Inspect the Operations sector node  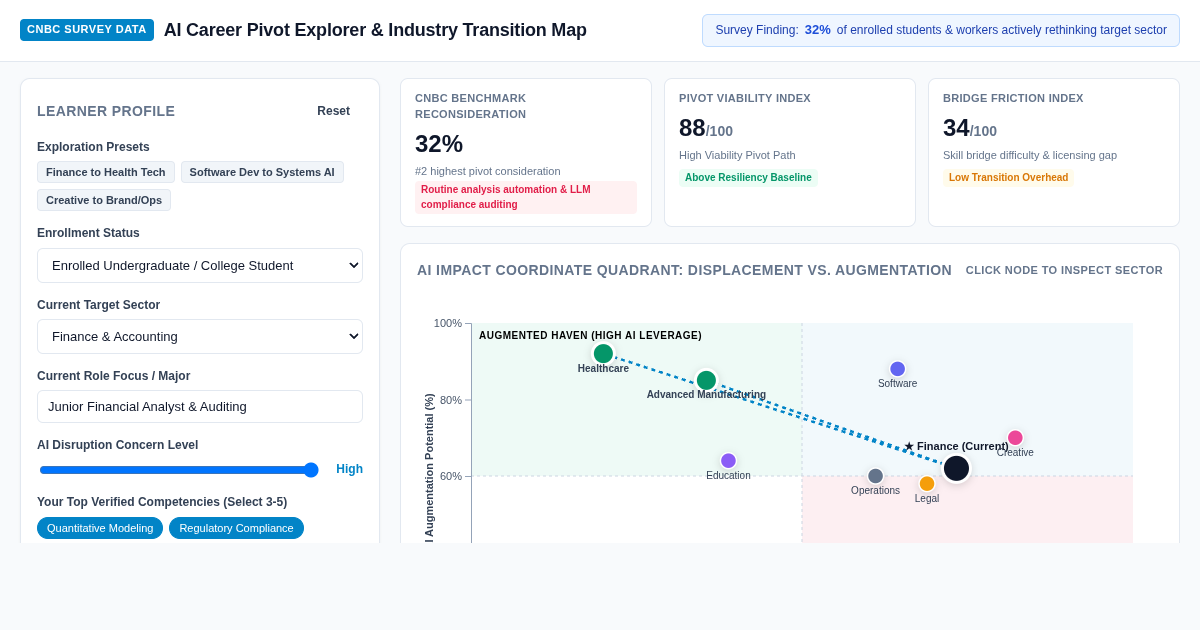point(875,476)
